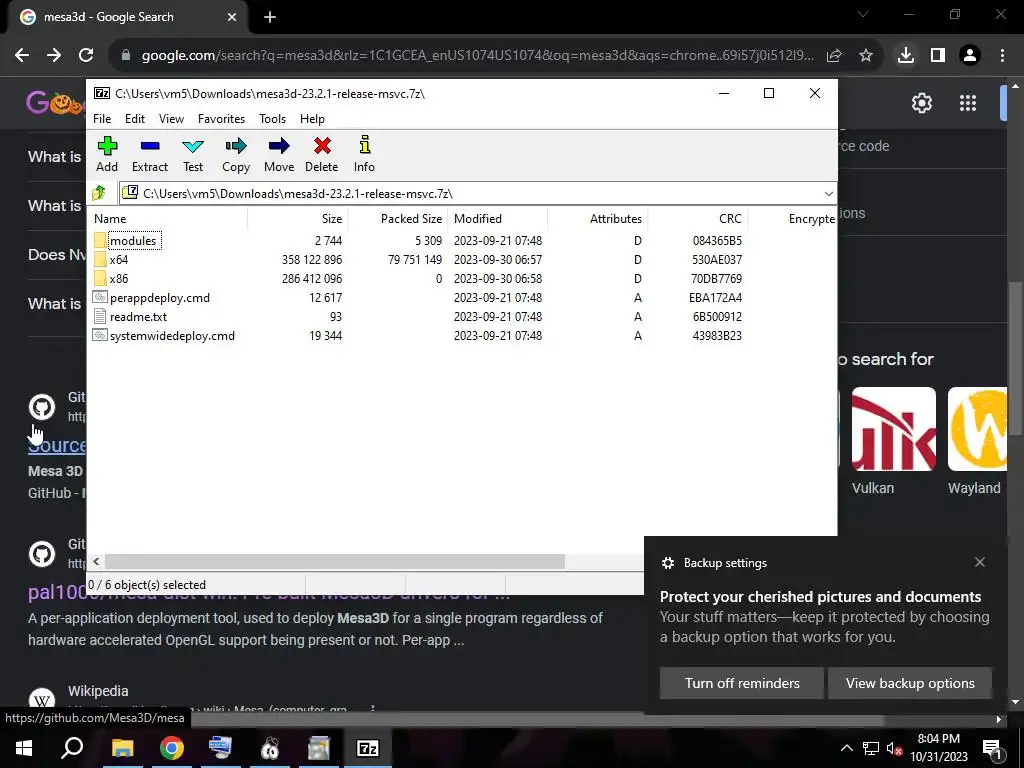
Task: Switch to Chrome via the taskbar icon
Action: tap(172, 748)
